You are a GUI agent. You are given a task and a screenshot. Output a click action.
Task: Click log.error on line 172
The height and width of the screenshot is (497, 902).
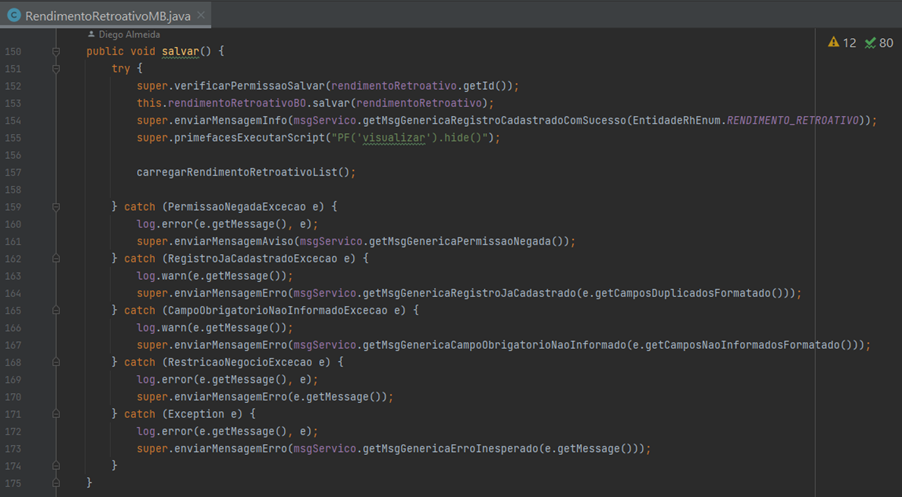click(165, 431)
